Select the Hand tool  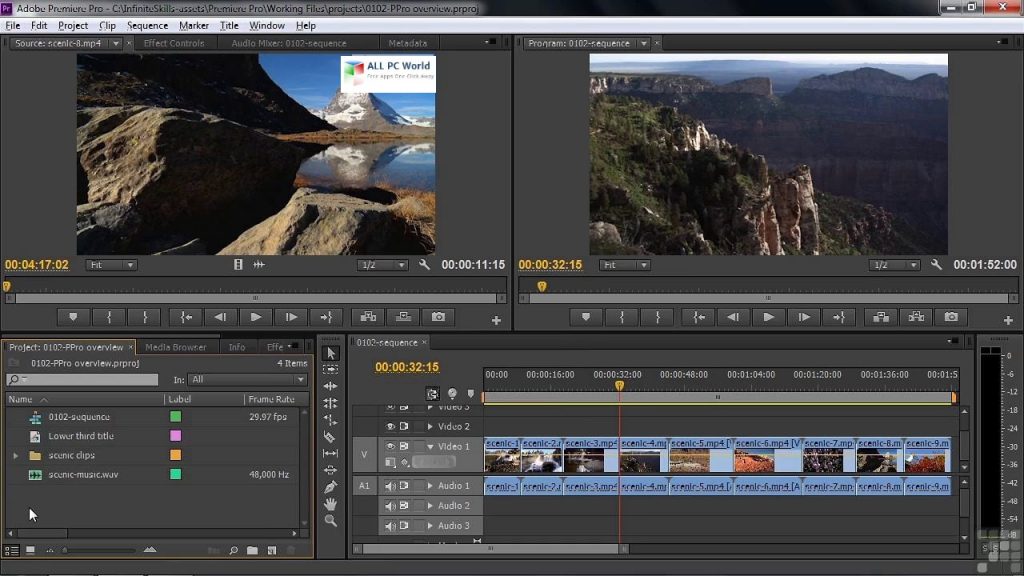[331, 504]
